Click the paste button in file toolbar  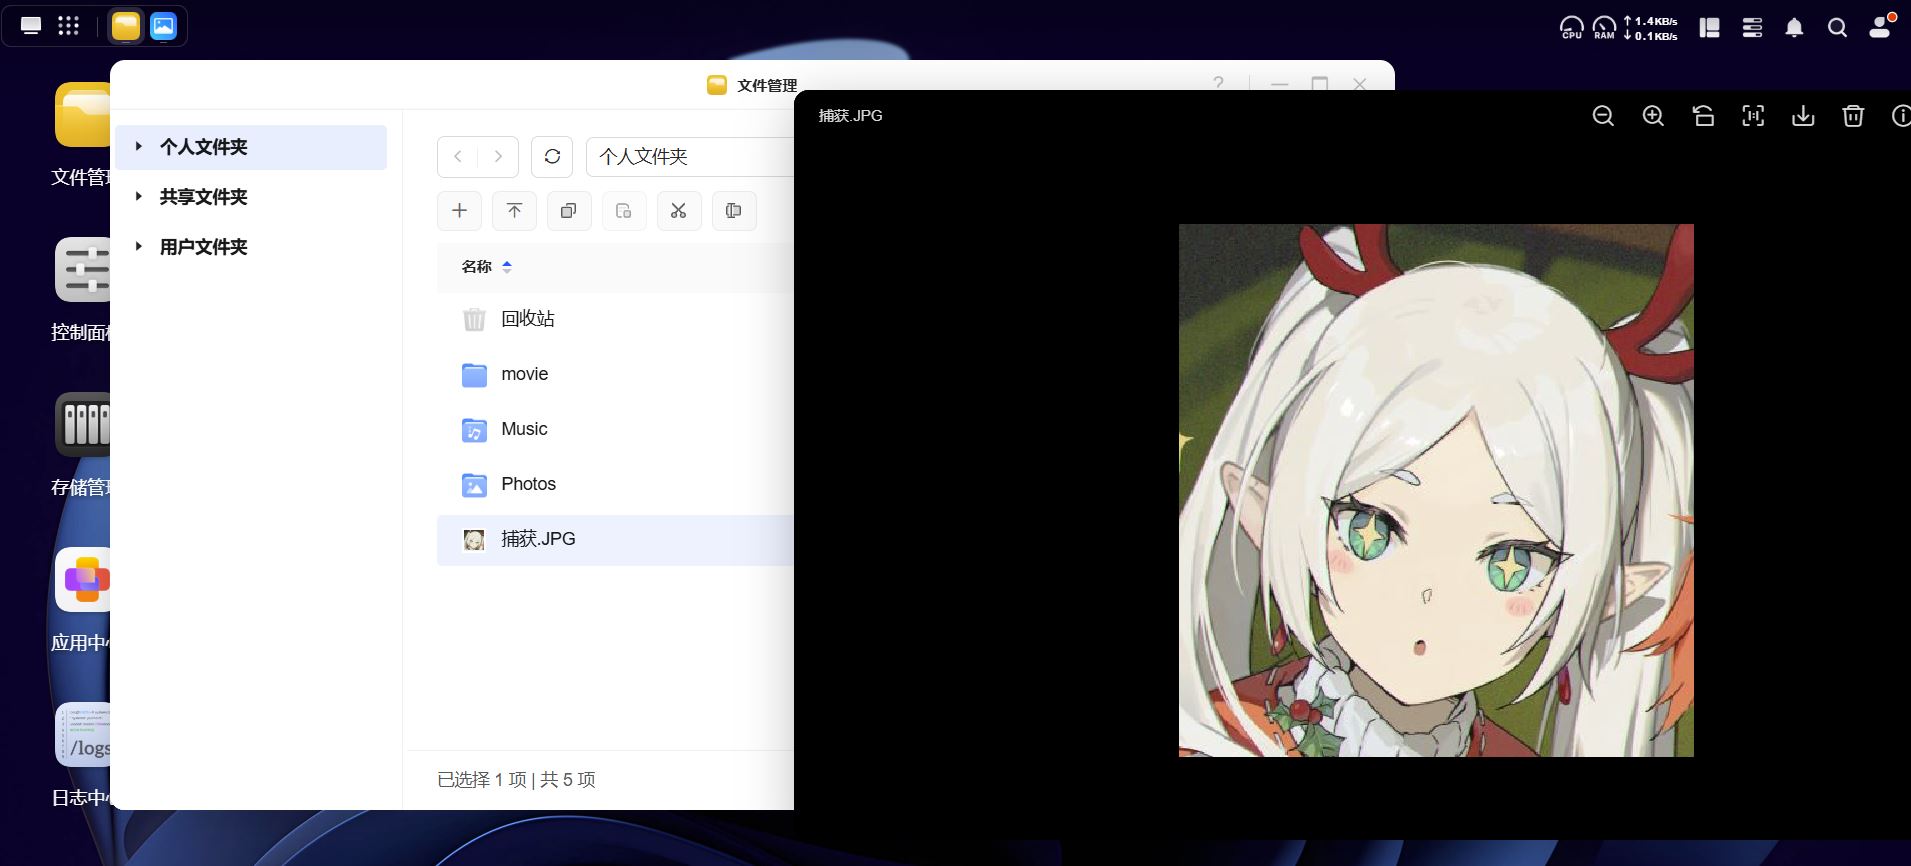click(x=624, y=210)
